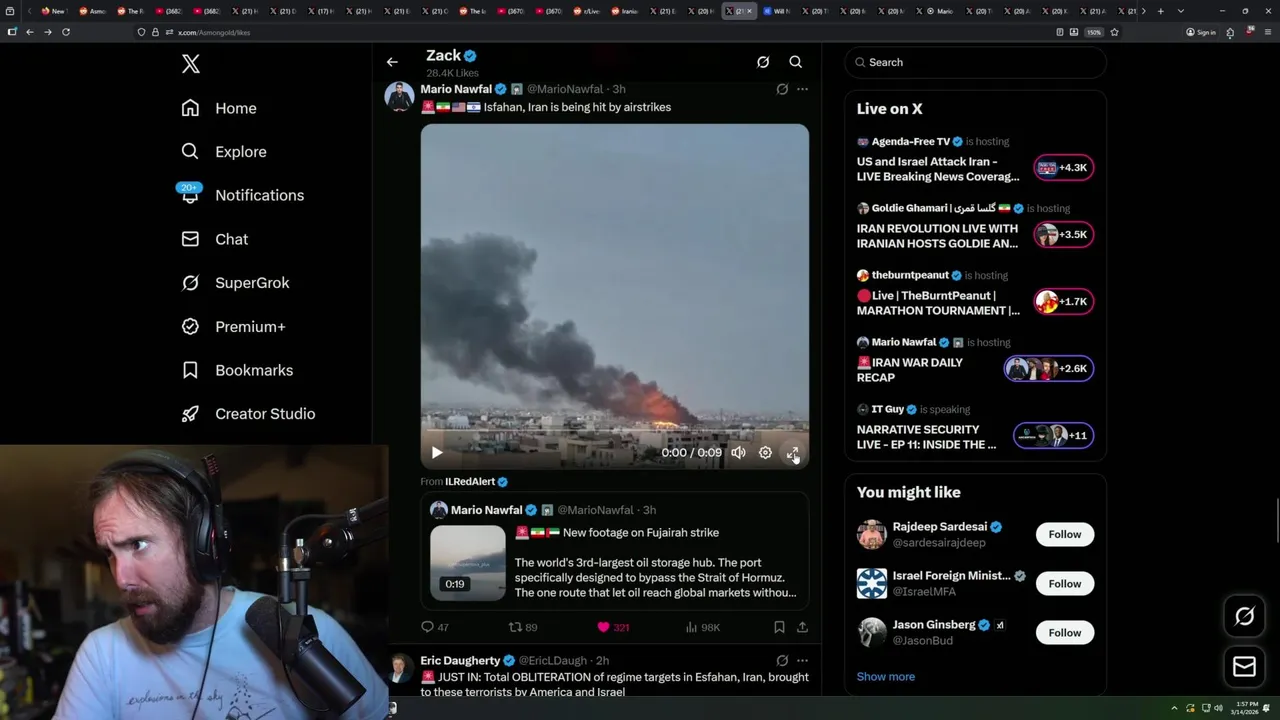This screenshot has width=1280, height=720.
Task: Open Rajdeep Sardesai's avatar
Action: coord(872,534)
